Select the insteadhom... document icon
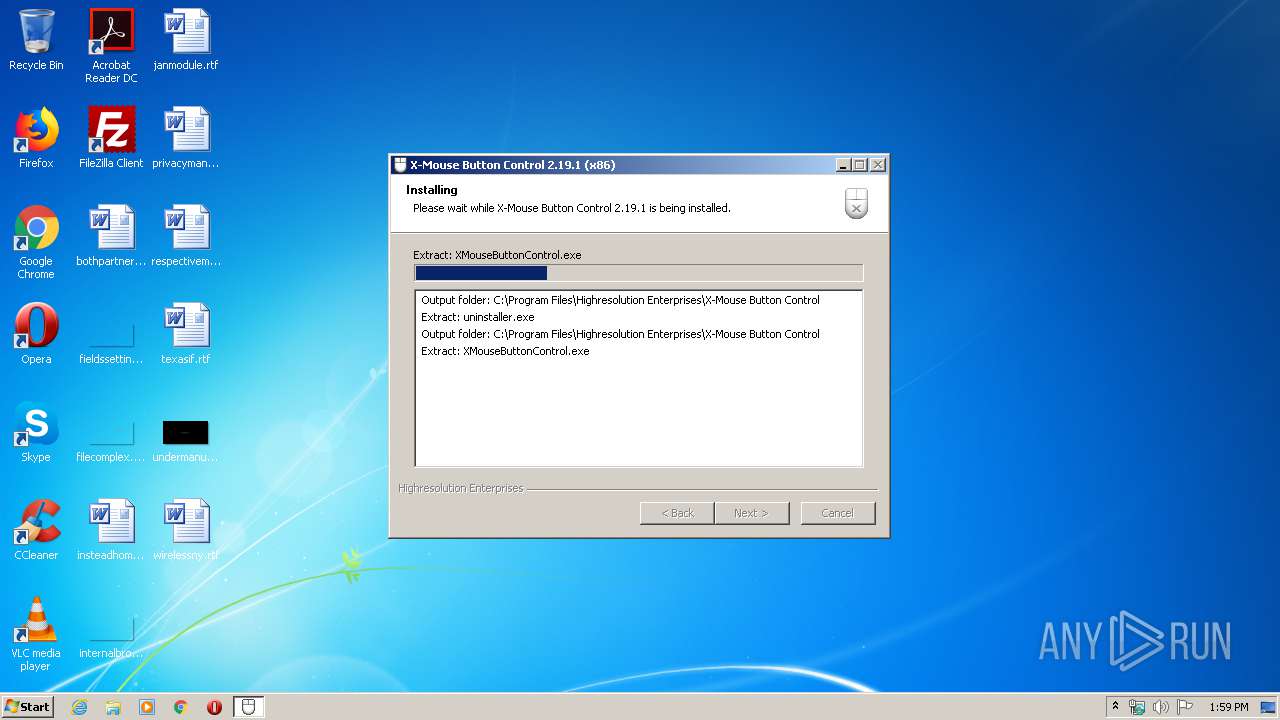The width and height of the screenshot is (1280, 720). pos(111,530)
